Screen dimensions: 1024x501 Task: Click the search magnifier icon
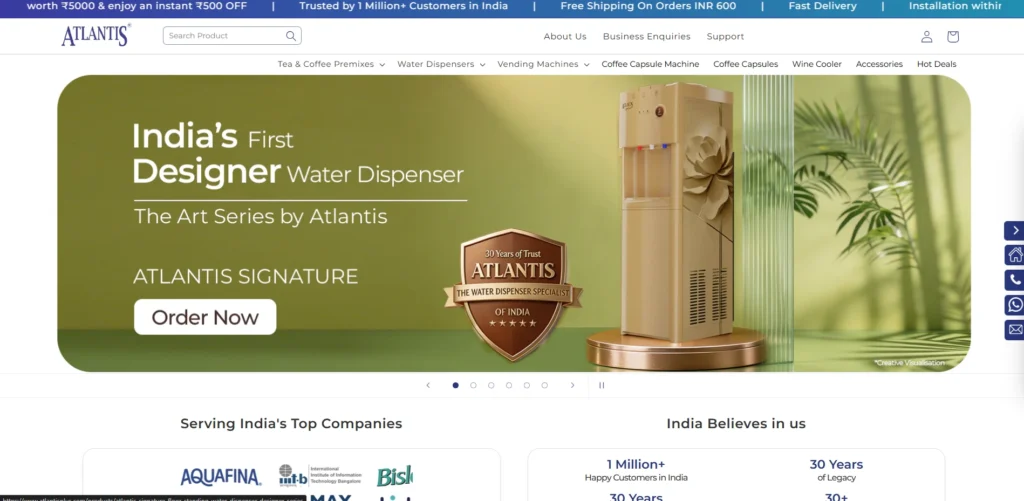click(x=291, y=36)
